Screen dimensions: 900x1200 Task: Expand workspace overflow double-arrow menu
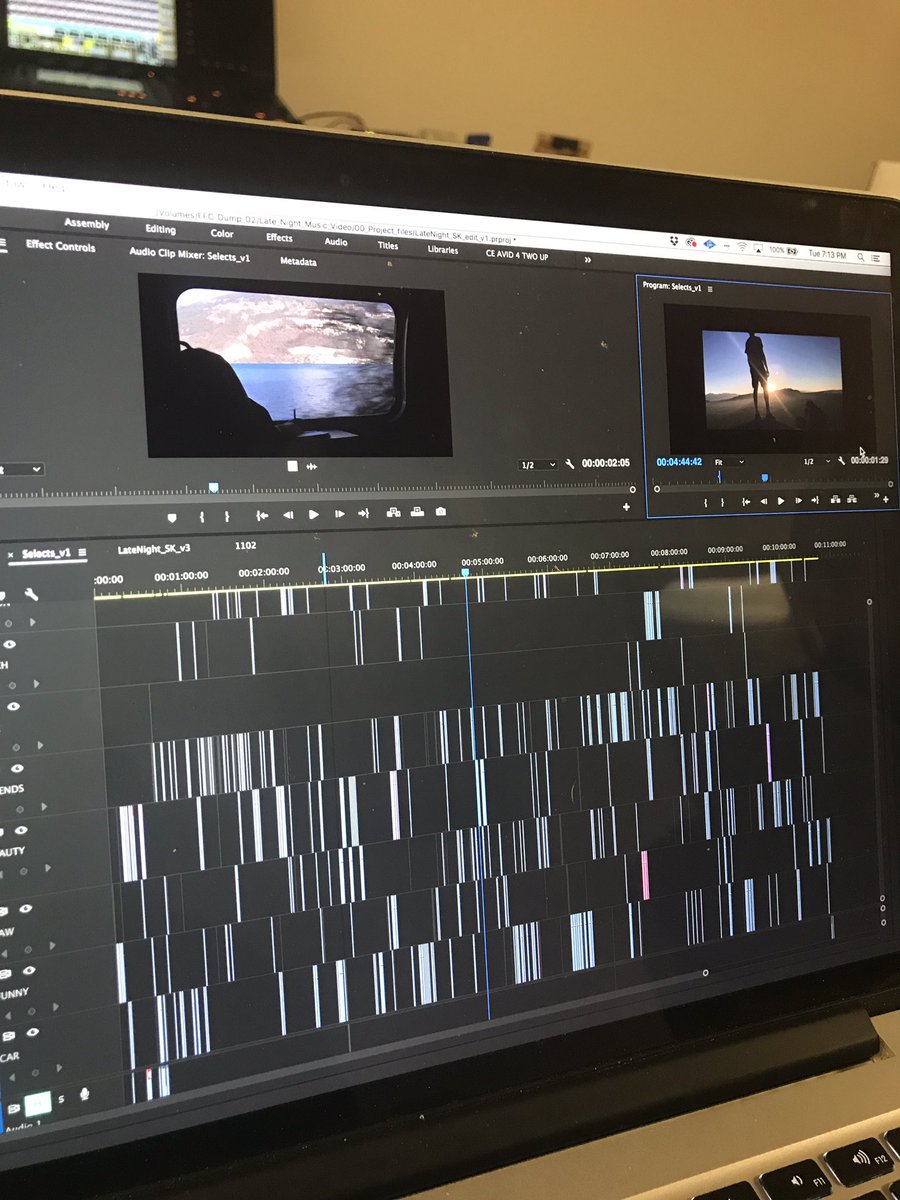[x=588, y=259]
